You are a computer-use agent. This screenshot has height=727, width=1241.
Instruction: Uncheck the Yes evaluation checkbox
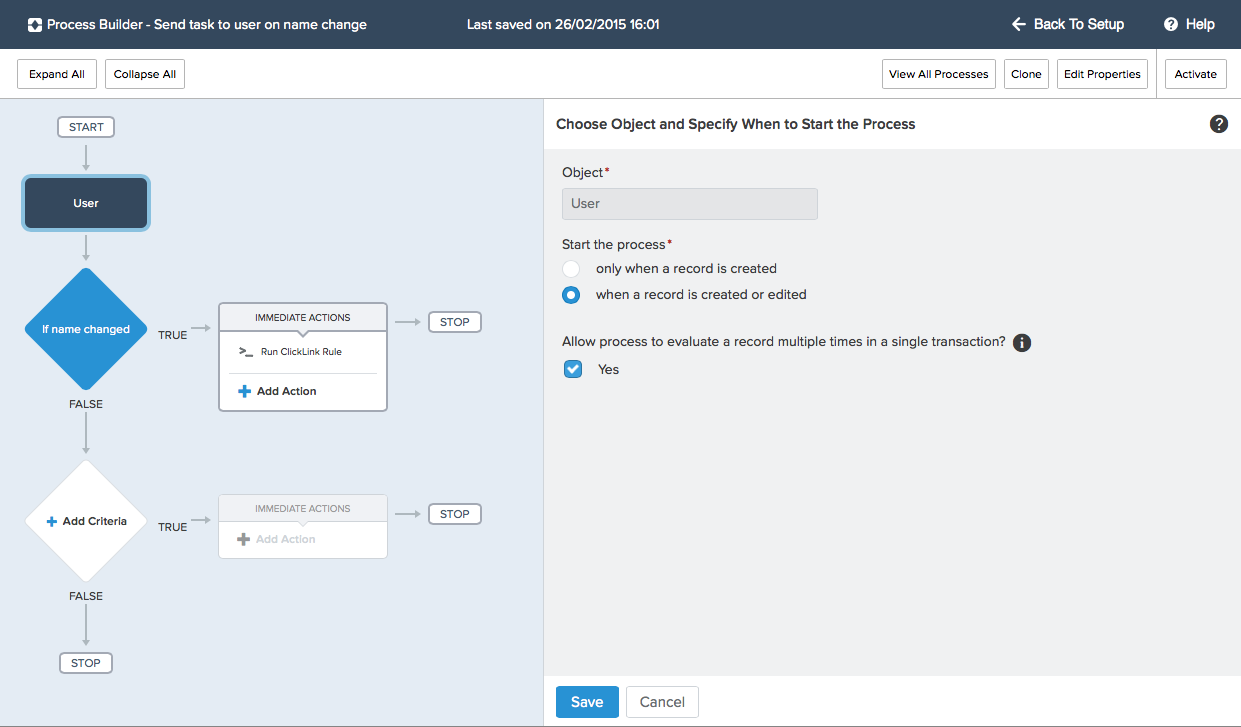click(x=572, y=368)
